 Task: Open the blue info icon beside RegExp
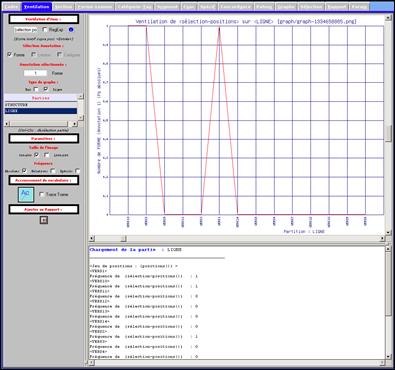click(x=71, y=30)
